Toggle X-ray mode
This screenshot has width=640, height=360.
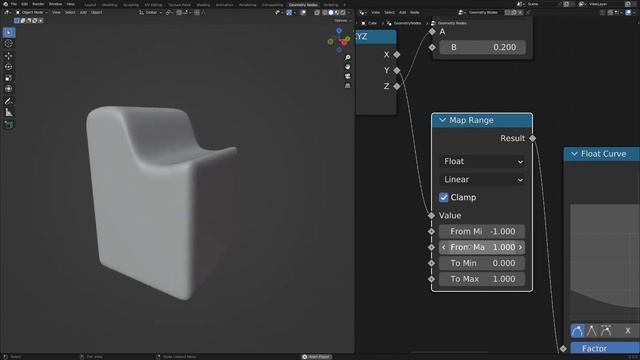(x=317, y=13)
